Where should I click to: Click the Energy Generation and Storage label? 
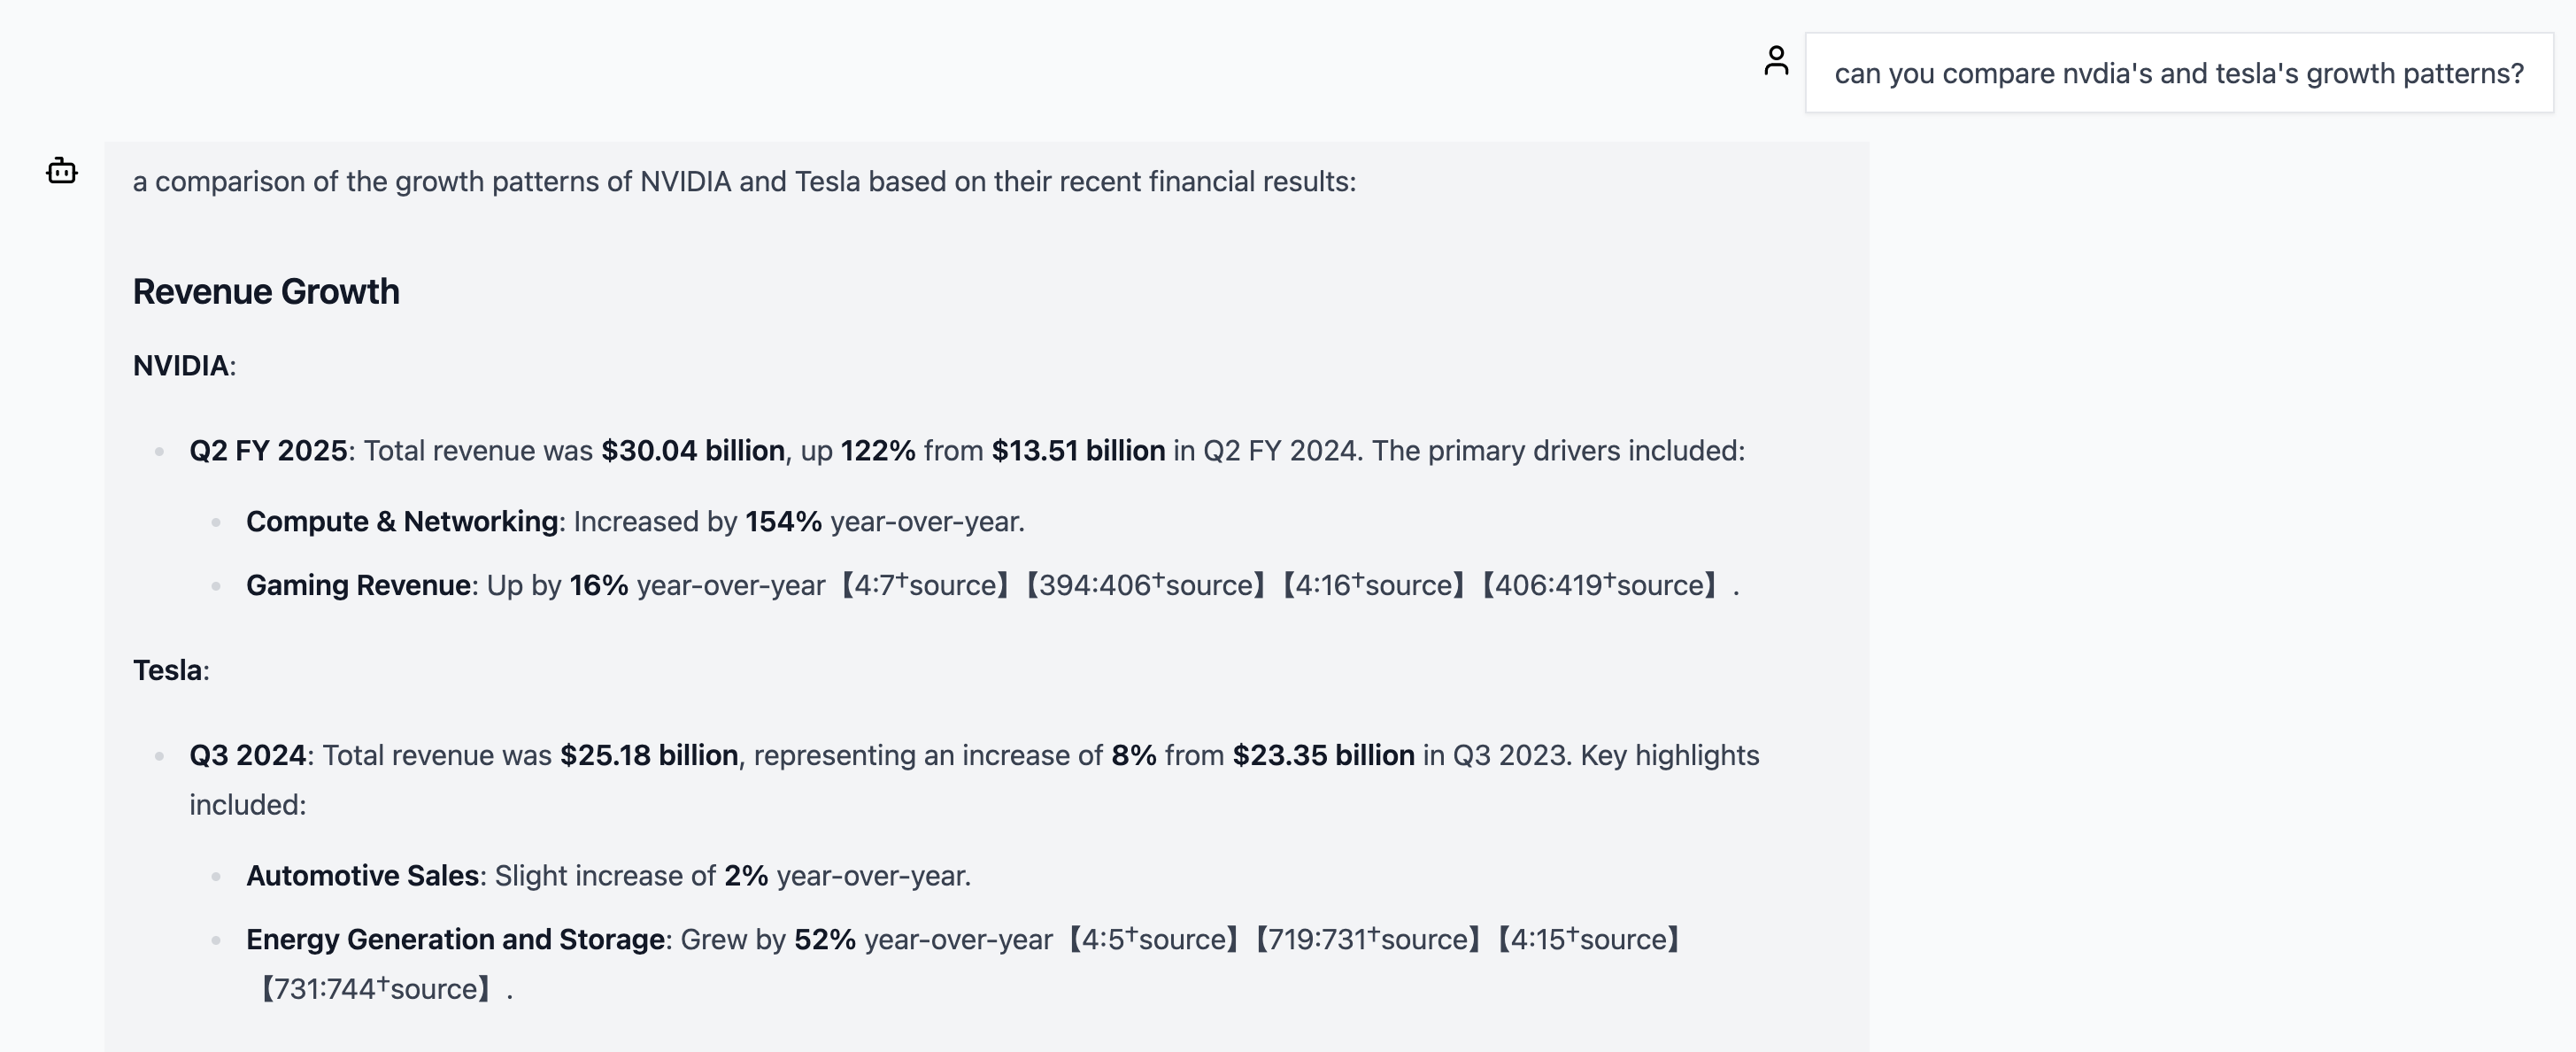(x=456, y=939)
